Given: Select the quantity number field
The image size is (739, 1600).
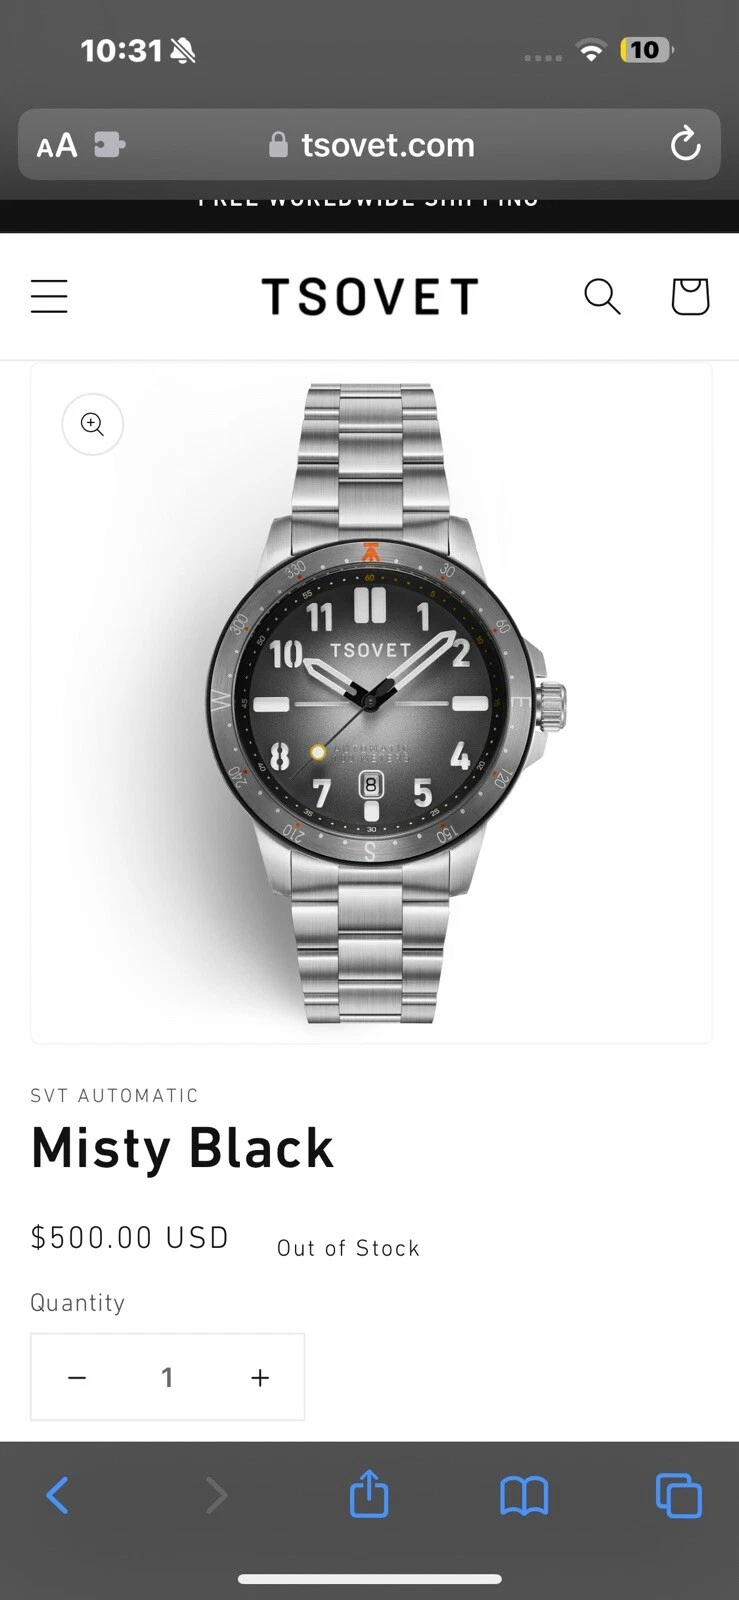Looking at the screenshot, I should [x=167, y=1378].
